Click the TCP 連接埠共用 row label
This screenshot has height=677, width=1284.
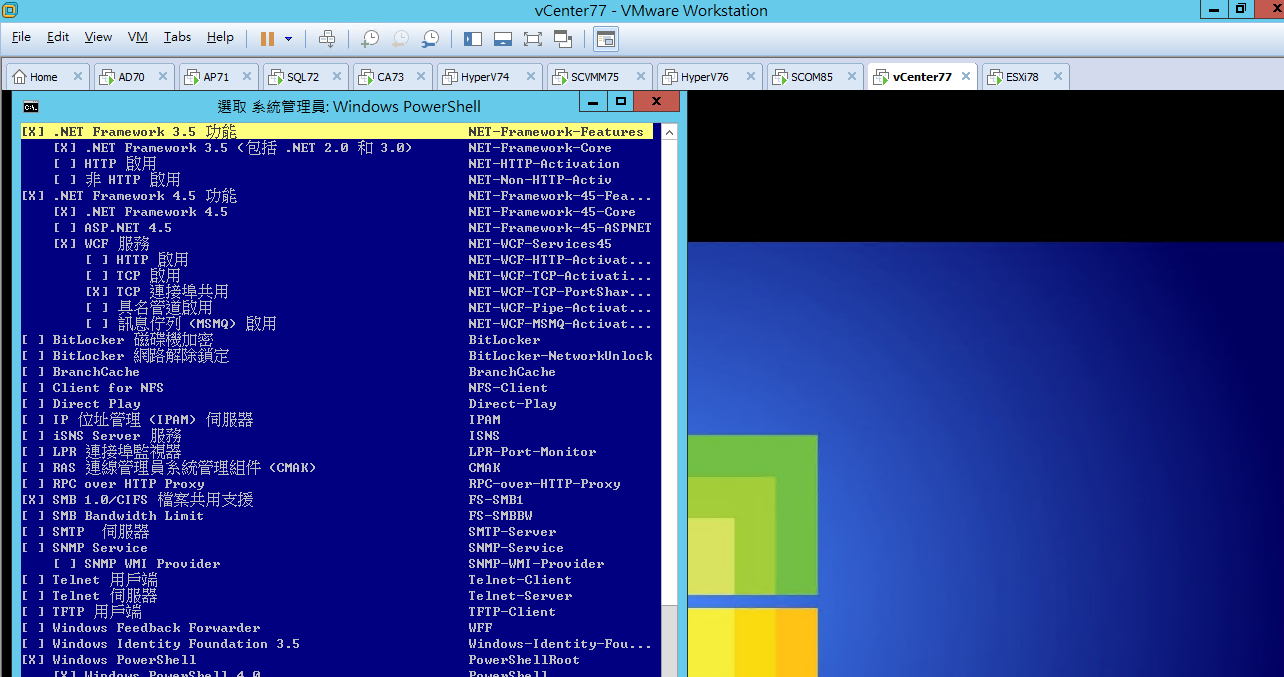(172, 292)
